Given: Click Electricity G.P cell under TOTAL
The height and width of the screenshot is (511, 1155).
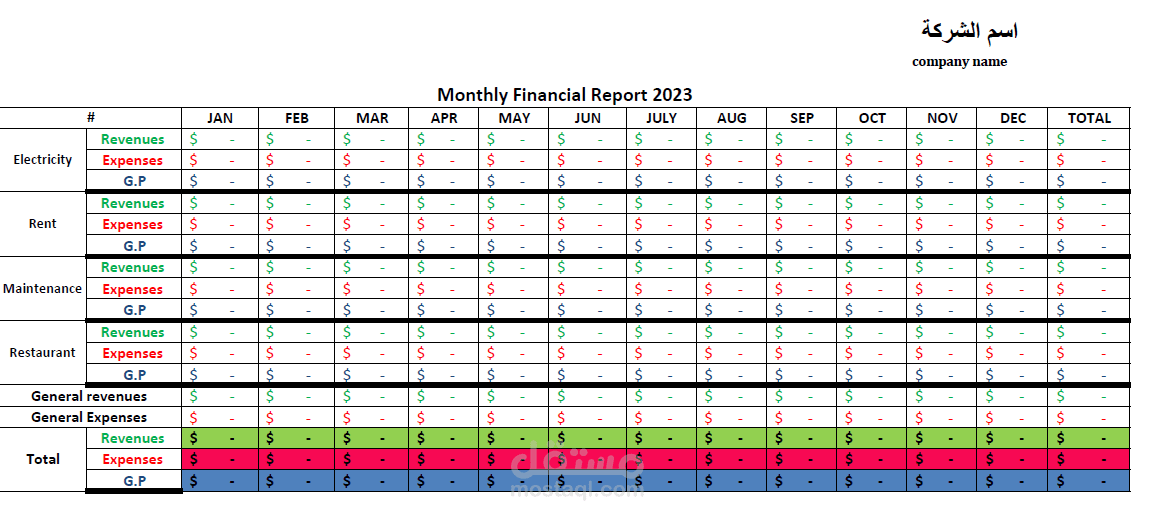Looking at the screenshot, I should pos(1089,181).
